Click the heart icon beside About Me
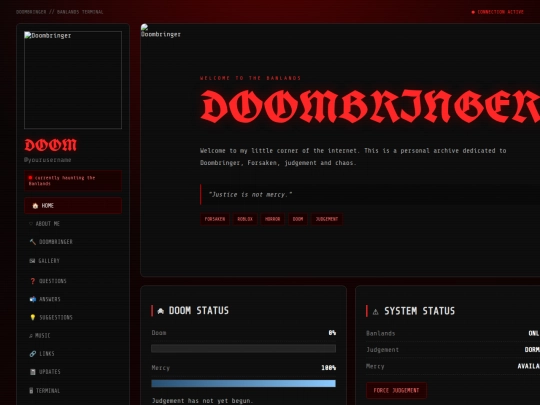 click(x=31, y=224)
